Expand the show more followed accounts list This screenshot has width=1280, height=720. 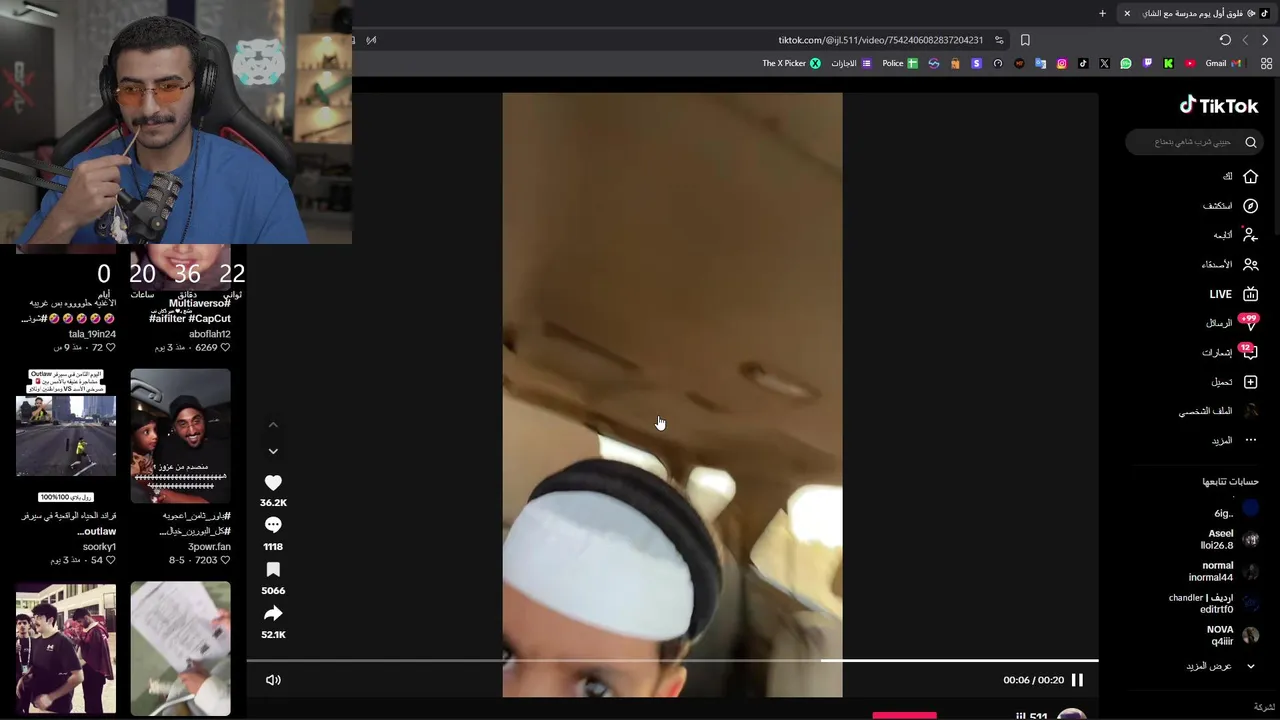1218,666
